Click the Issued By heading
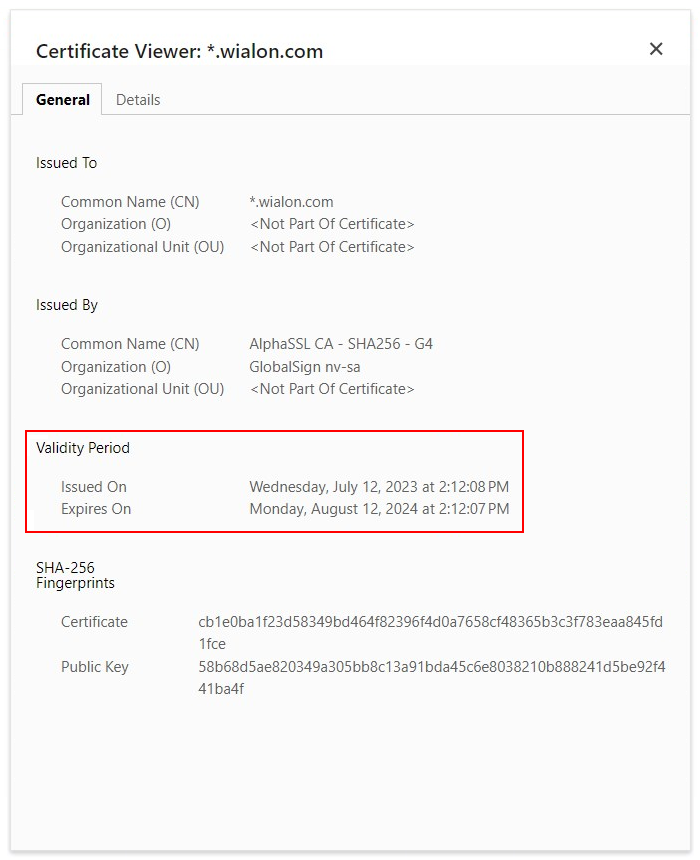This screenshot has height=860, width=700. point(67,305)
